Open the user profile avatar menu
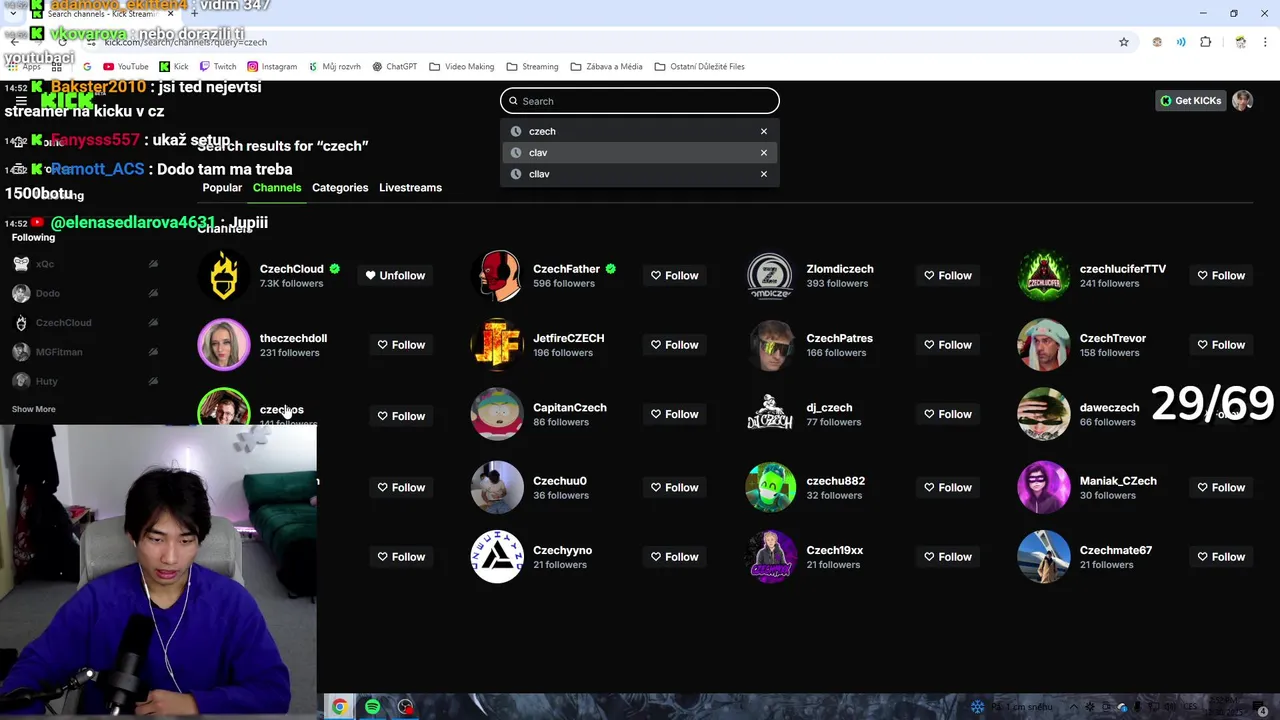The height and width of the screenshot is (720, 1280). click(1242, 101)
